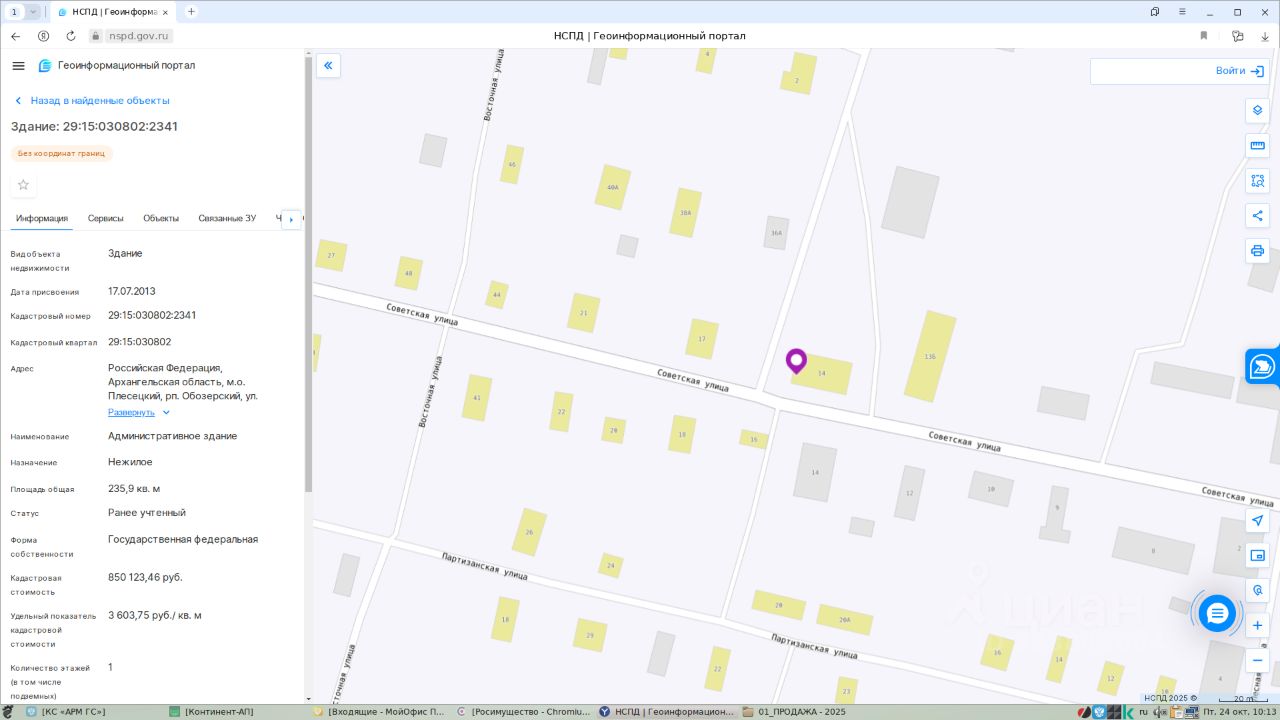The height and width of the screenshot is (720, 1280).
Task: Activate the area search selection tool
Action: [1257, 181]
